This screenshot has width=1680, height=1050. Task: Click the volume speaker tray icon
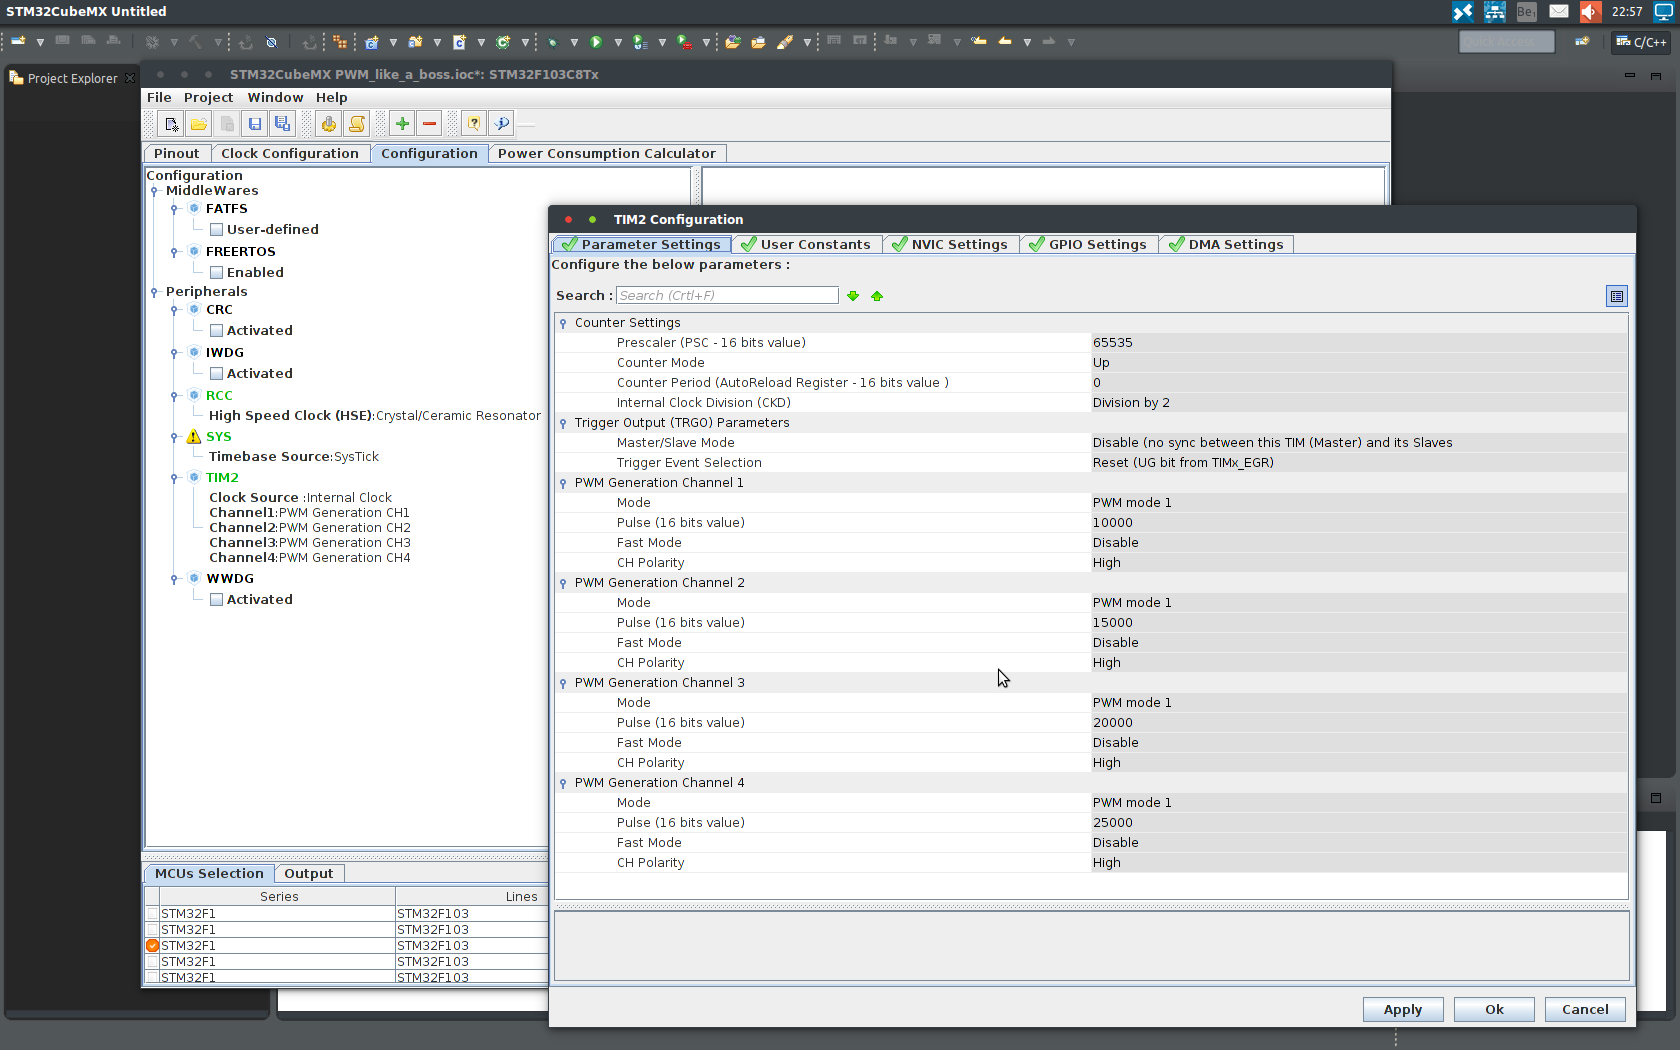tap(1590, 12)
